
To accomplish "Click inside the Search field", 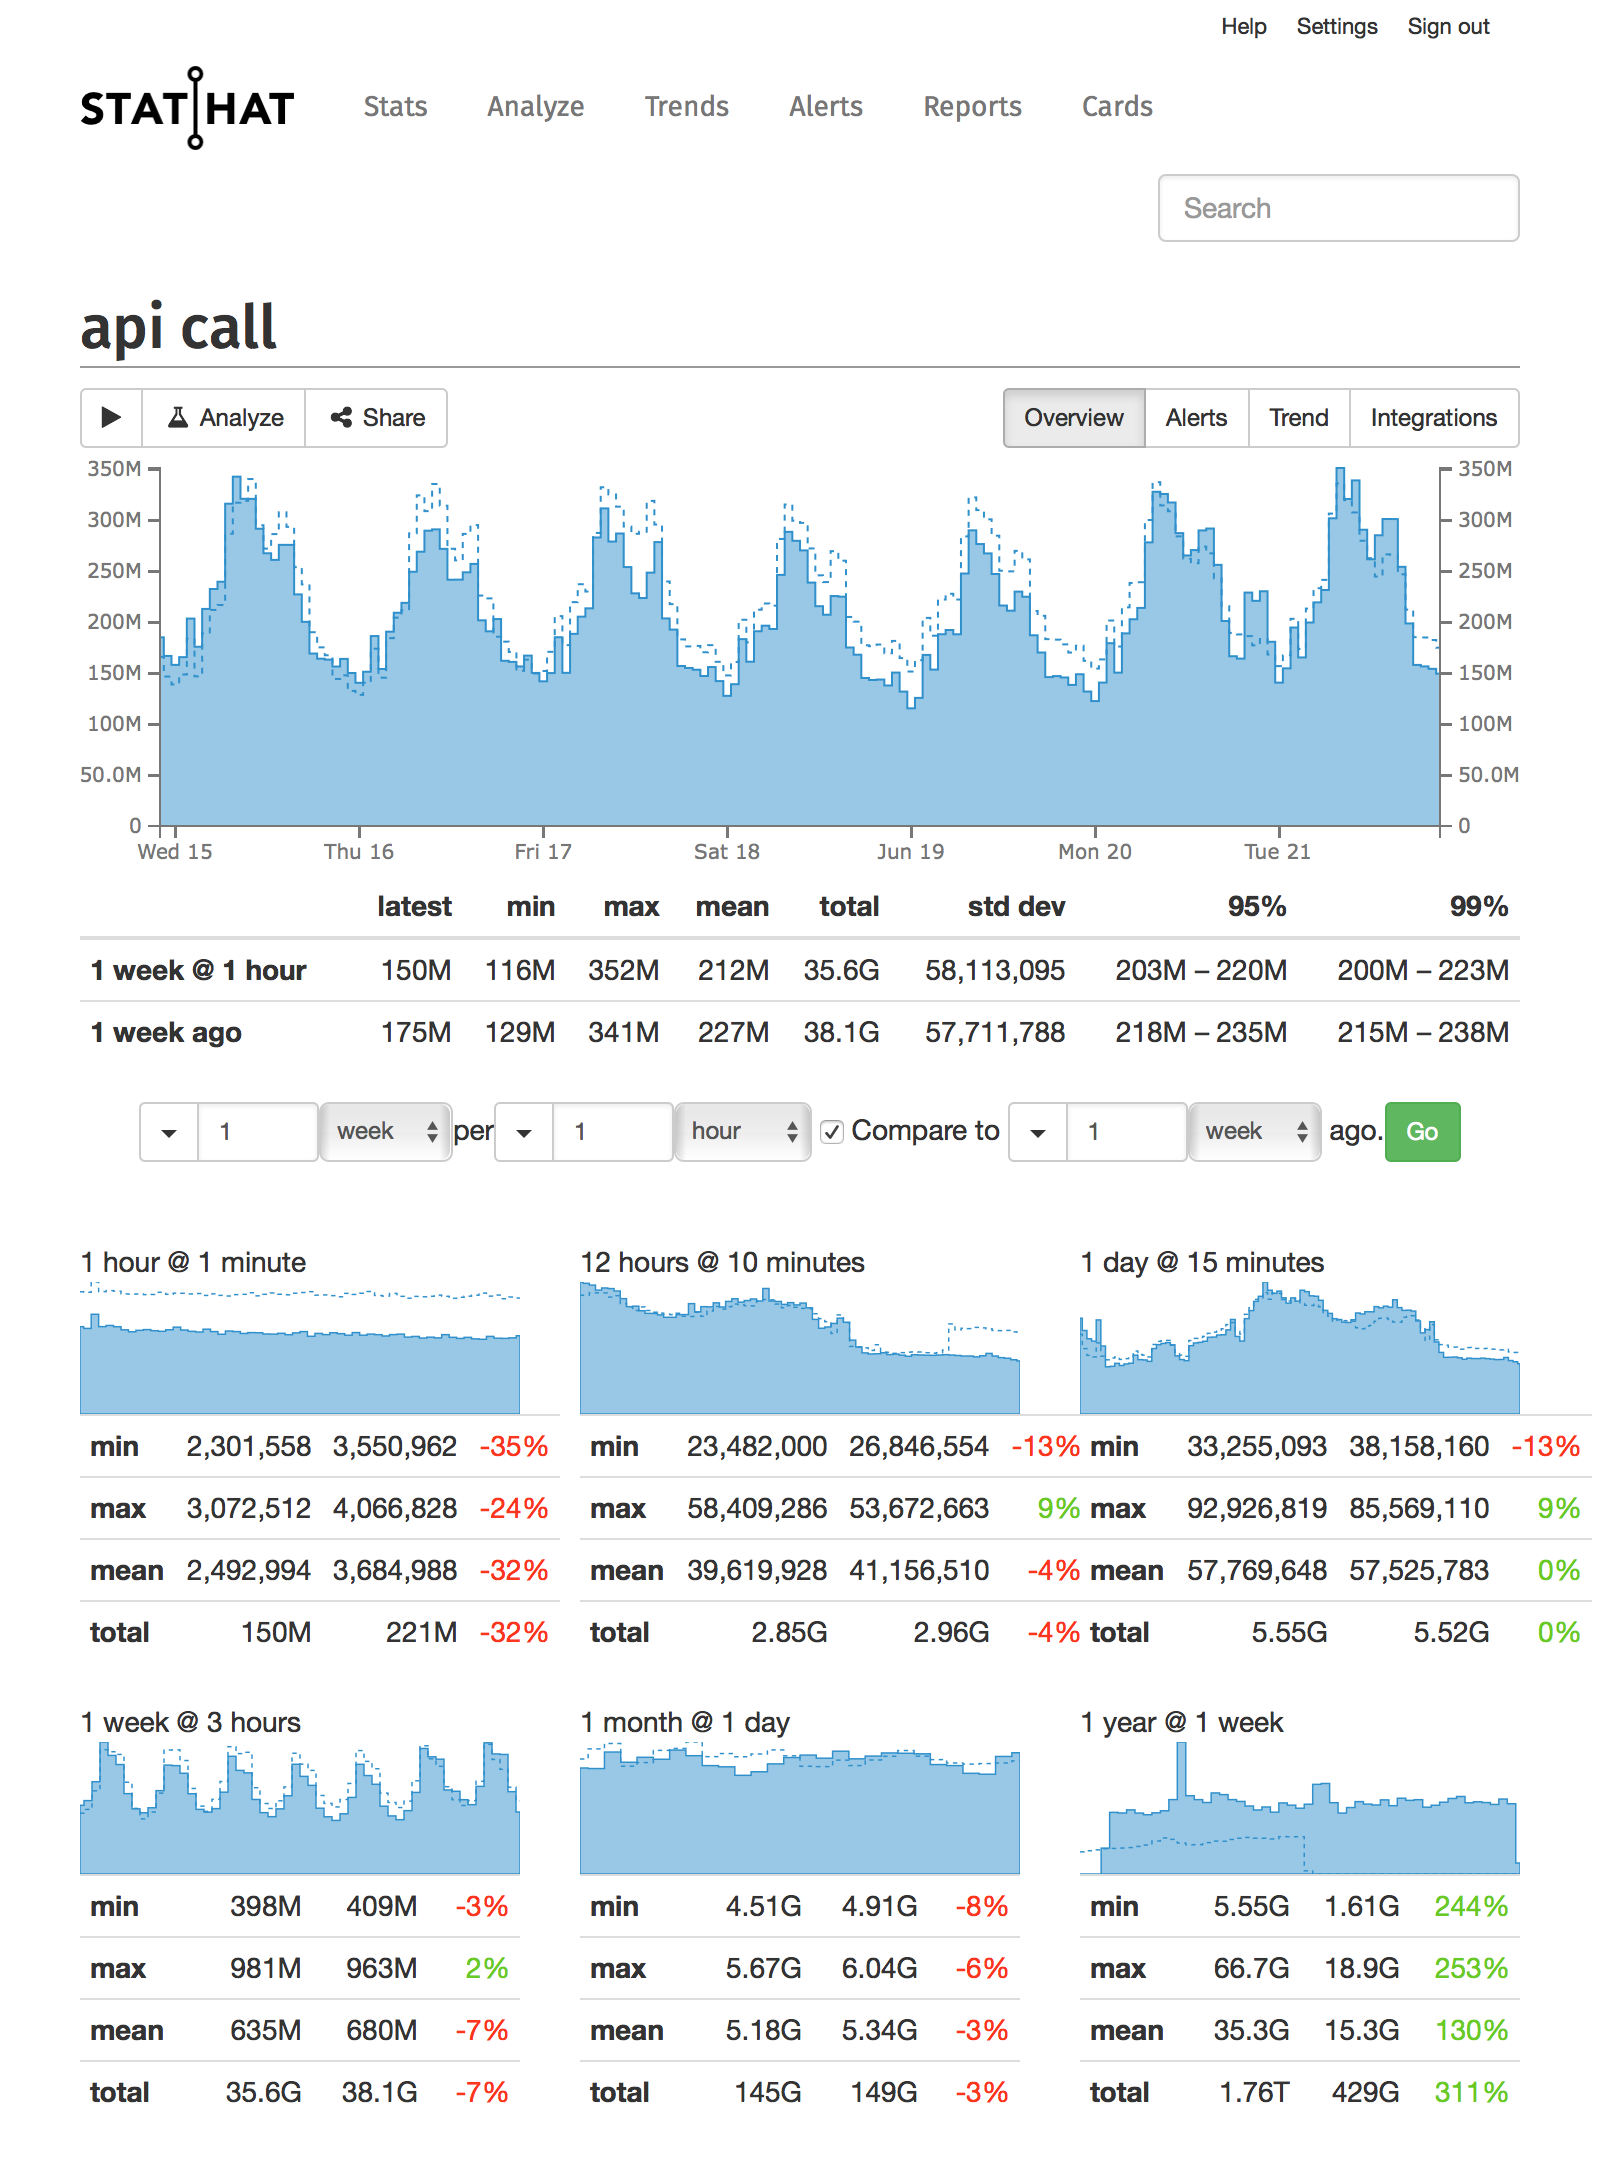I will click(1338, 208).
